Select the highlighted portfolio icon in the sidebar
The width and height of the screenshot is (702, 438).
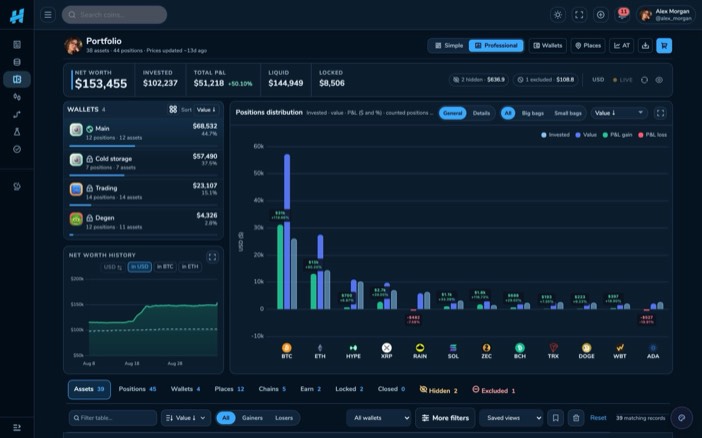[x=17, y=79]
